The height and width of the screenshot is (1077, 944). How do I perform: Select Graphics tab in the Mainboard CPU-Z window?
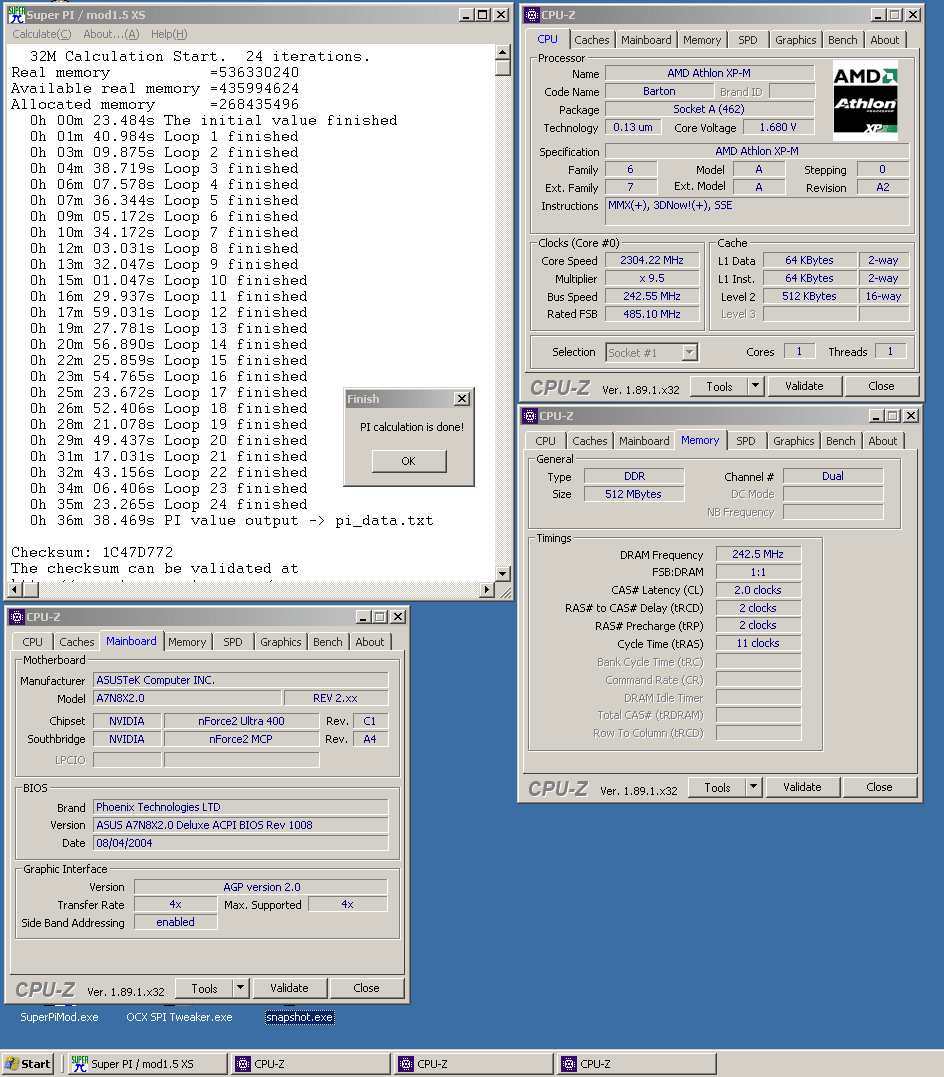click(x=280, y=642)
